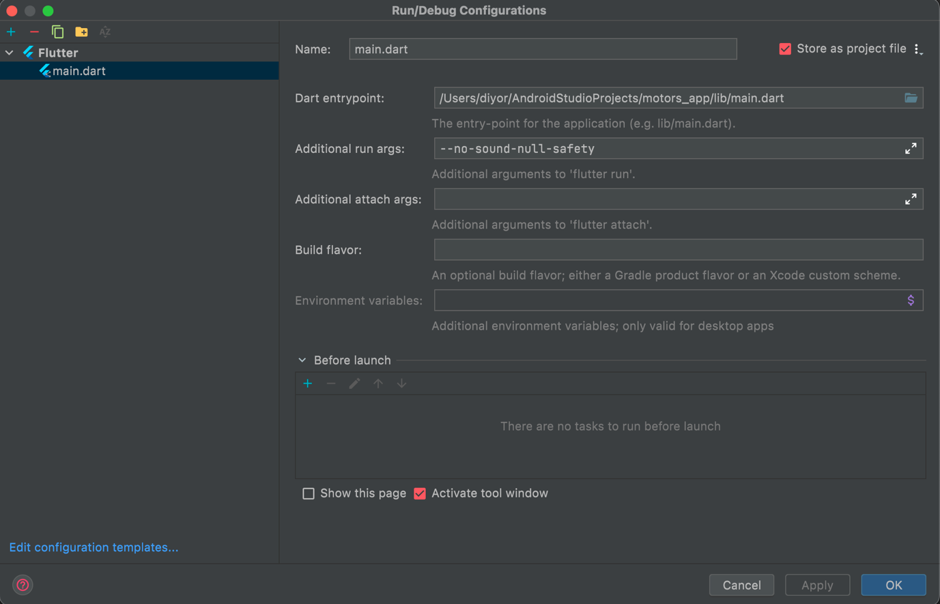Uncheck Store as project file
This screenshot has height=604, width=940.
tap(785, 49)
